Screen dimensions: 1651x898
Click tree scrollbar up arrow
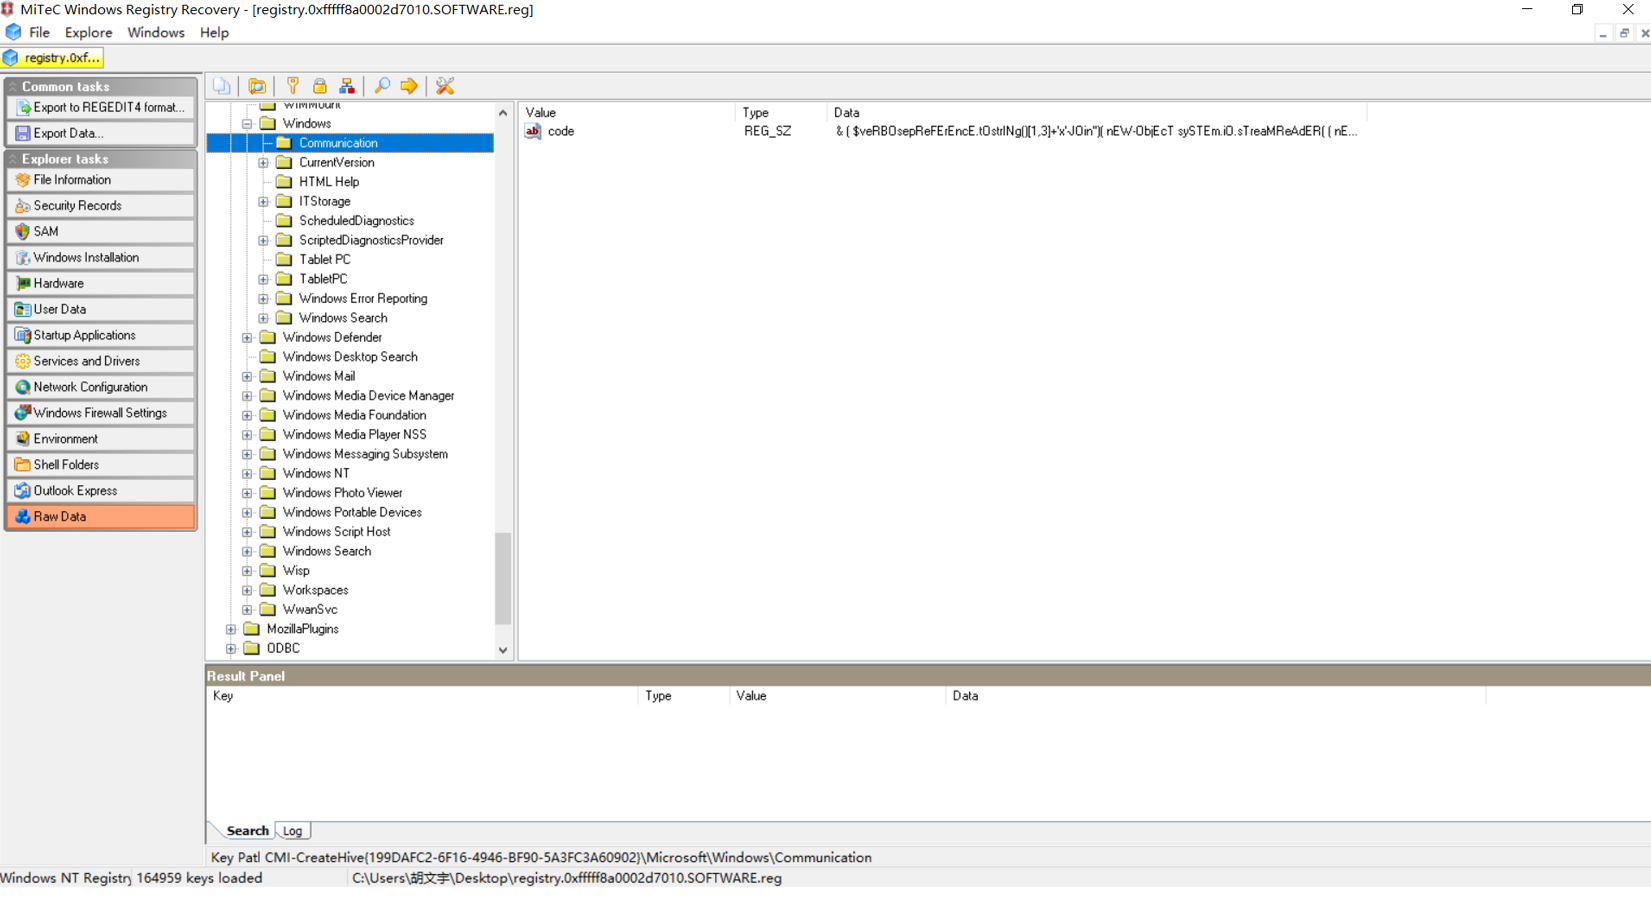coord(503,113)
